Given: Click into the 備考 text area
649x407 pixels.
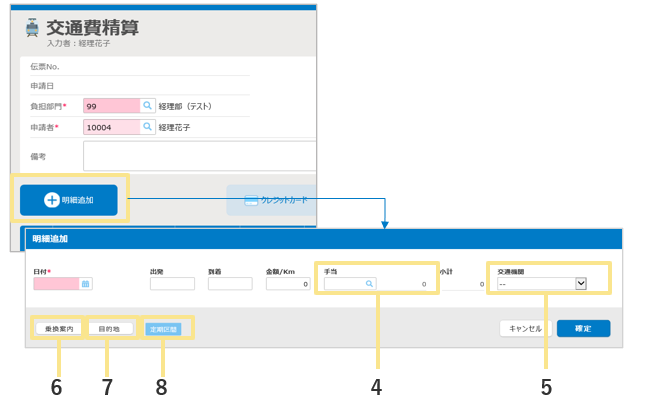Looking at the screenshot, I should pyautogui.click(x=200, y=156).
